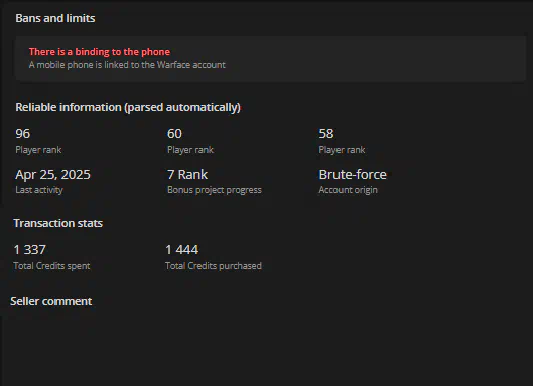Image resolution: width=533 pixels, height=386 pixels.
Task: Select the 7 Rank bonus progress value
Action: [187, 175]
